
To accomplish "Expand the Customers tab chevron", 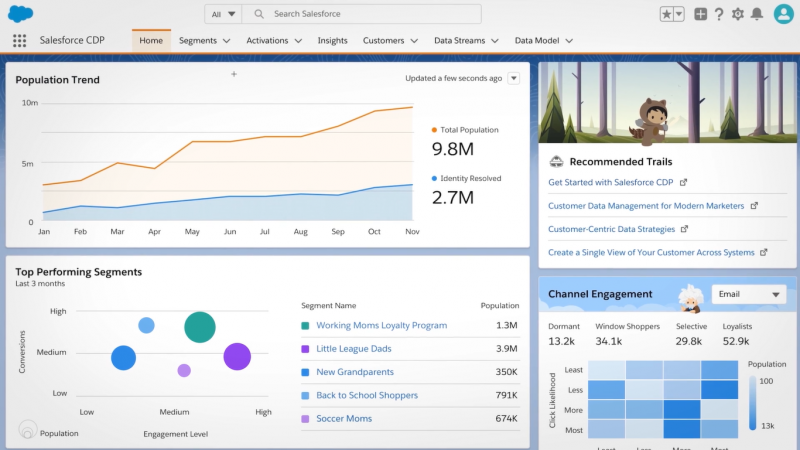I will click(x=414, y=41).
